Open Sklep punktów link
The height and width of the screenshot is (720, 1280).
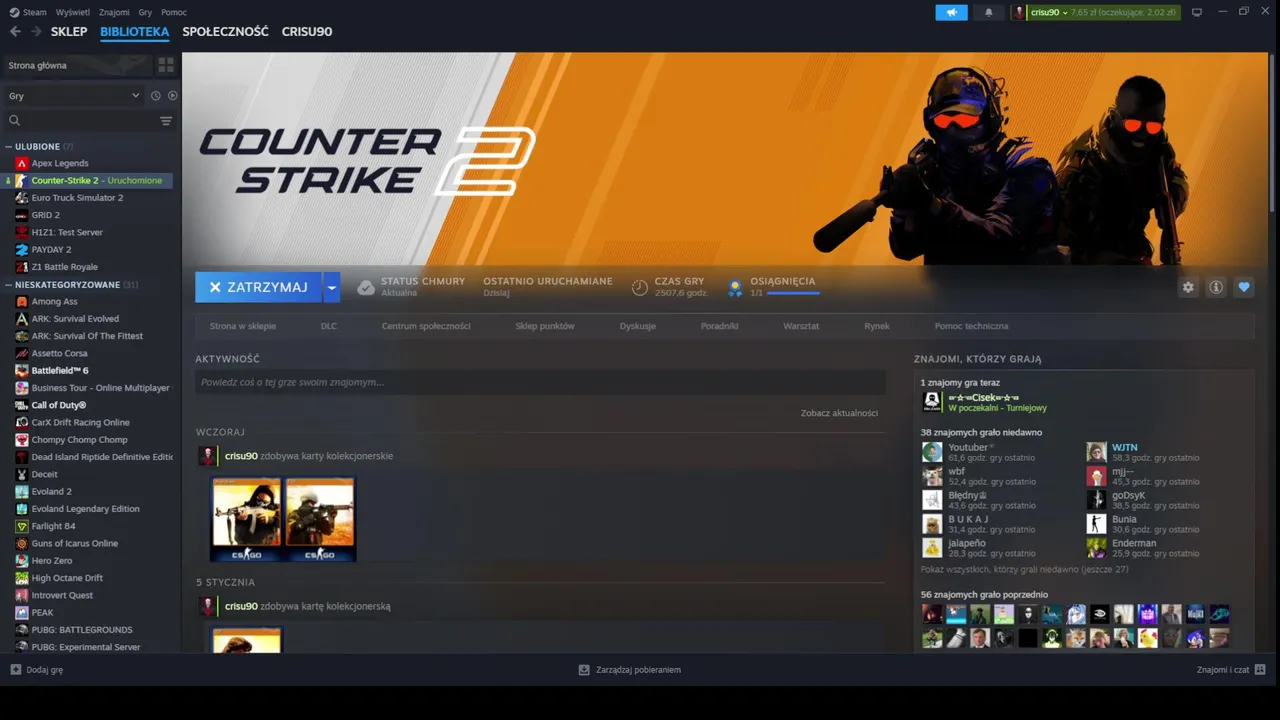(x=545, y=326)
